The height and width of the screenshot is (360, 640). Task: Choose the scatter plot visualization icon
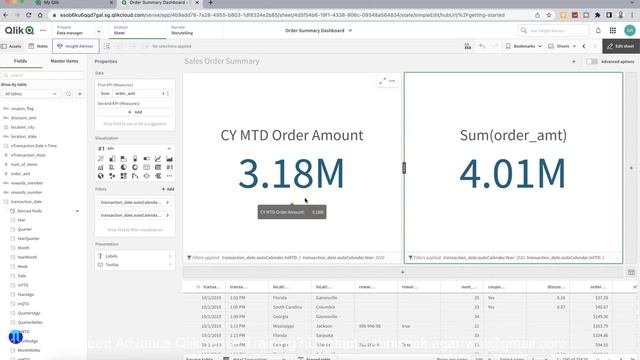coord(112,176)
